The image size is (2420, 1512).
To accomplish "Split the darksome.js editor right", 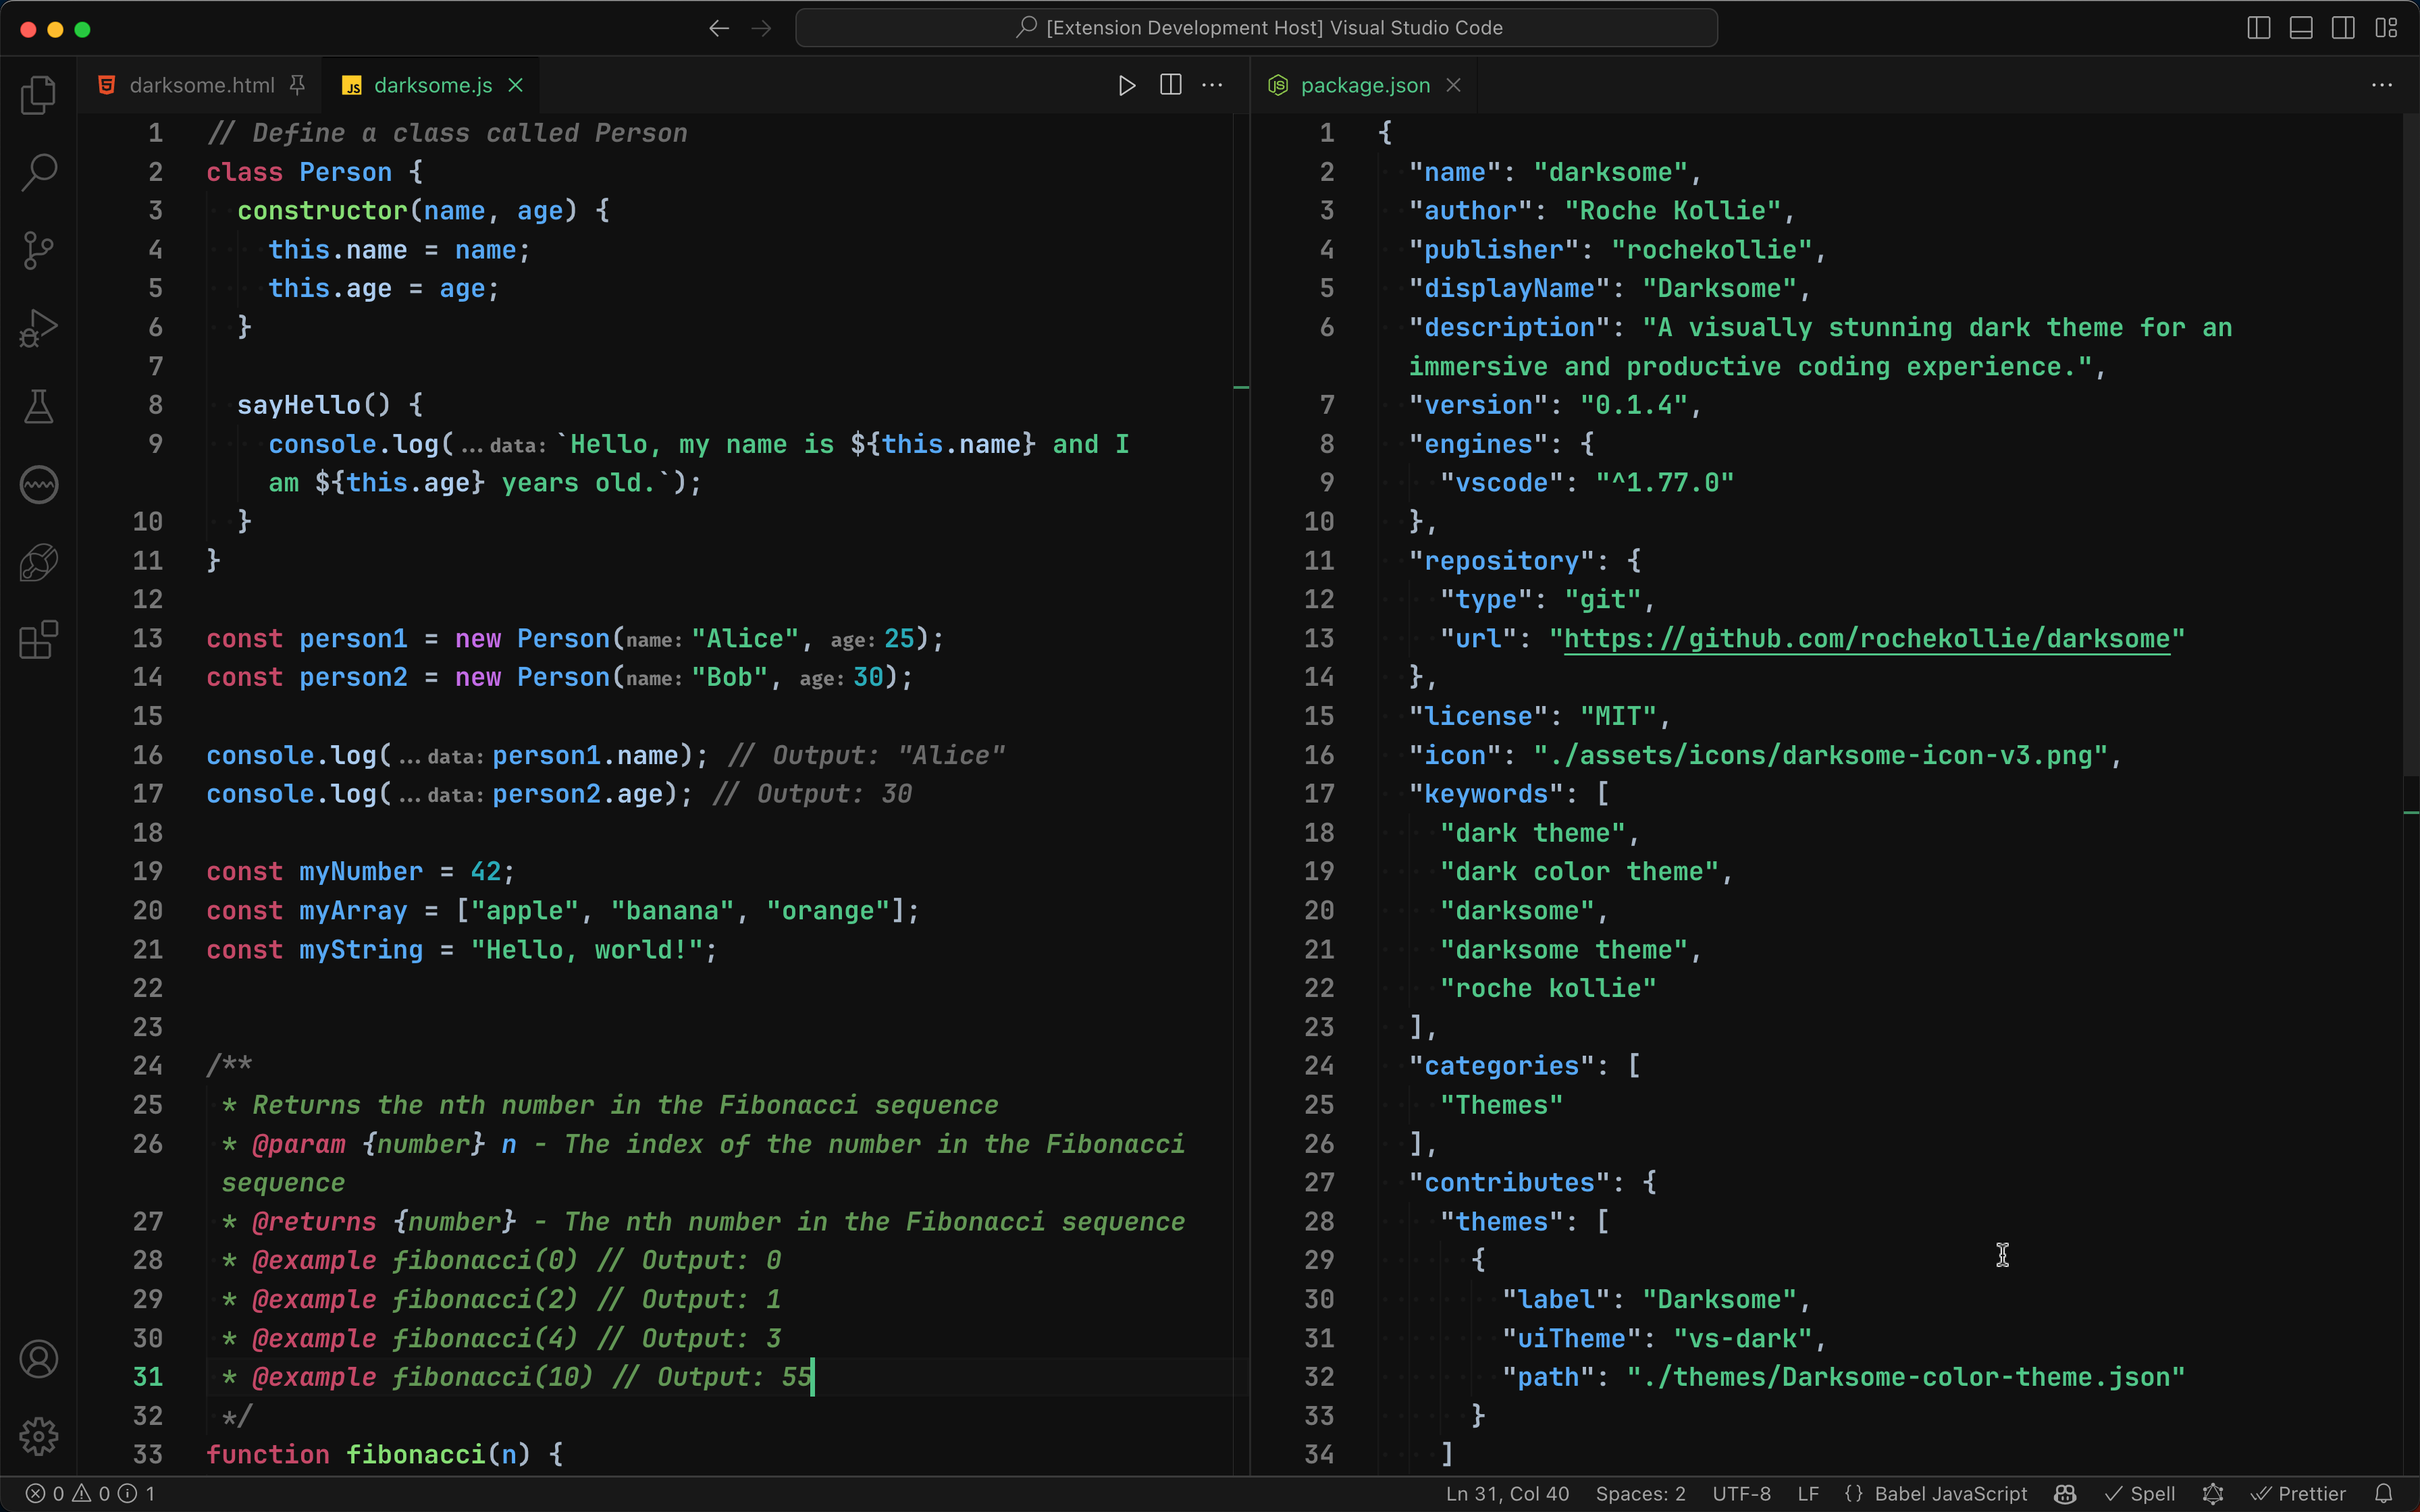I will (1170, 86).
